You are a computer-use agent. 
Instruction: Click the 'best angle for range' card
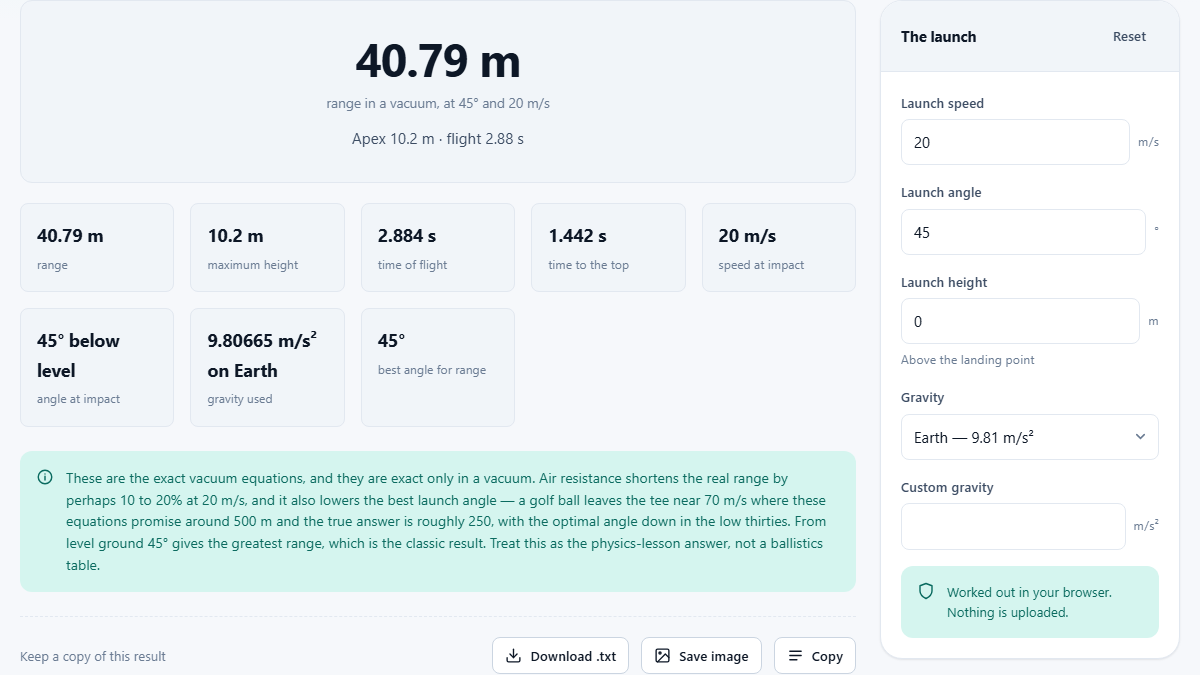tap(438, 367)
